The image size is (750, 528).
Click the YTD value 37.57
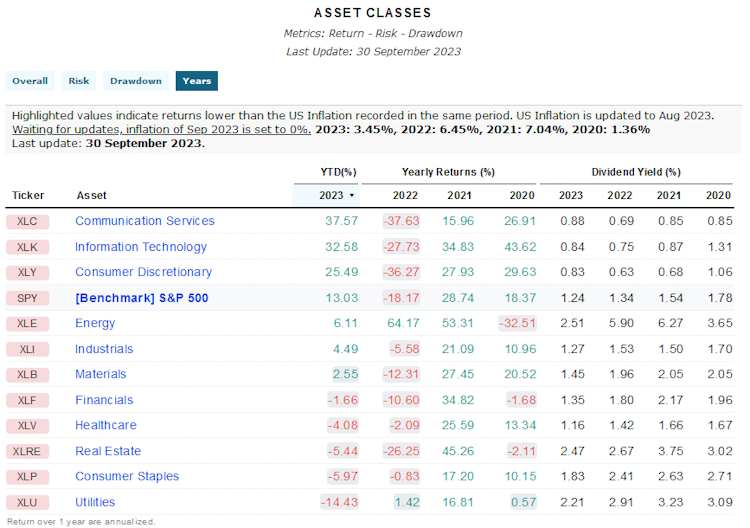click(342, 221)
